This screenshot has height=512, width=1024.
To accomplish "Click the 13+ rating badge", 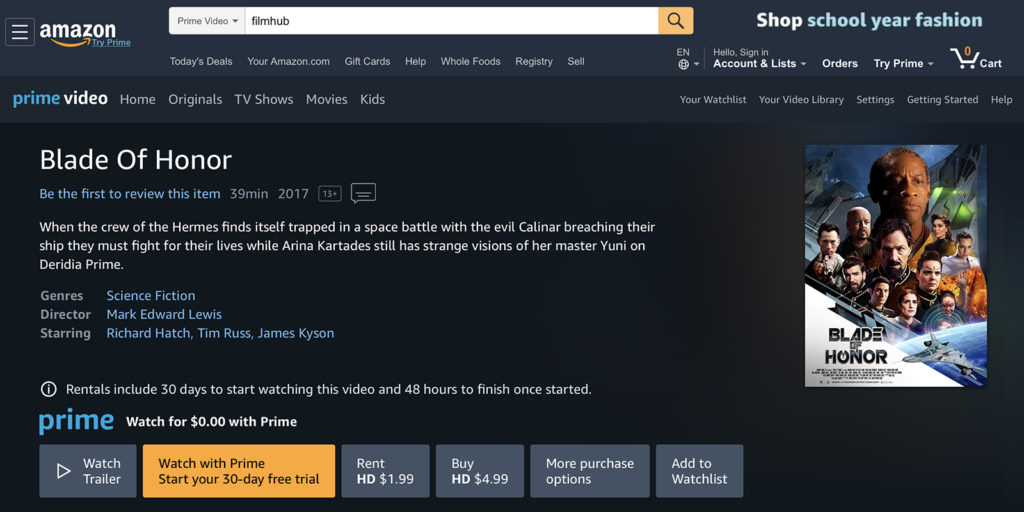I will click(330, 194).
